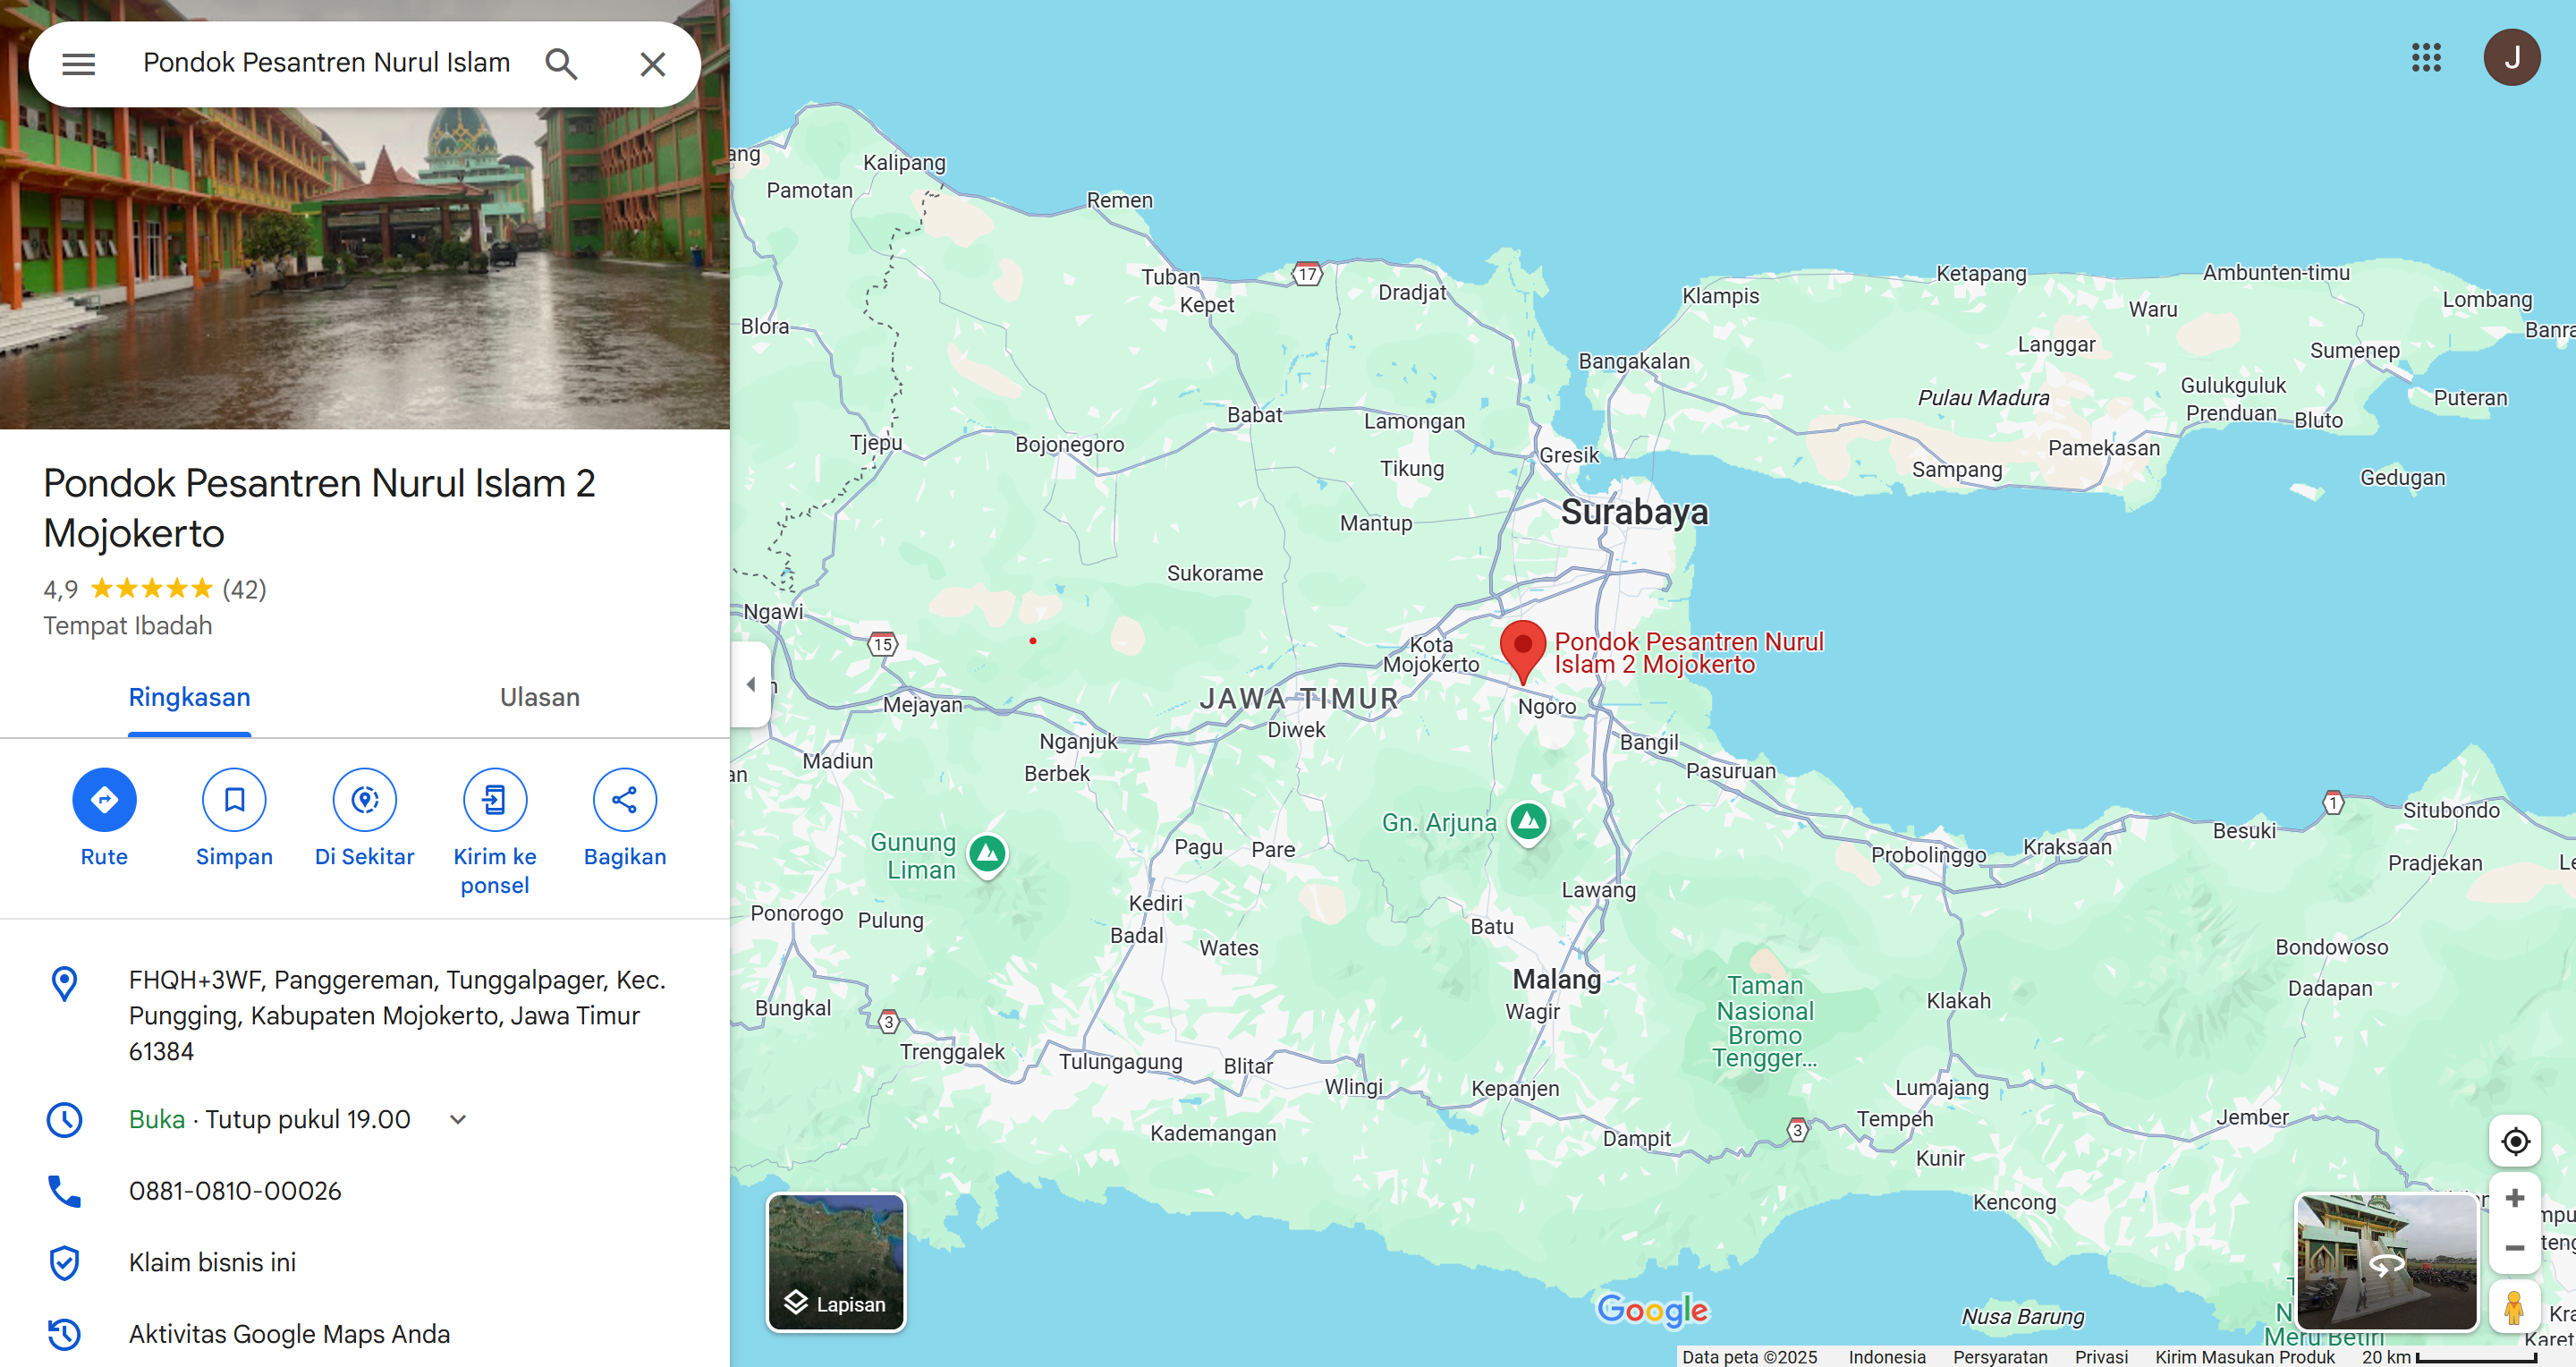Click Klaim bisnis ini
Screen dimensions: 2576x1367
(x=212, y=1262)
